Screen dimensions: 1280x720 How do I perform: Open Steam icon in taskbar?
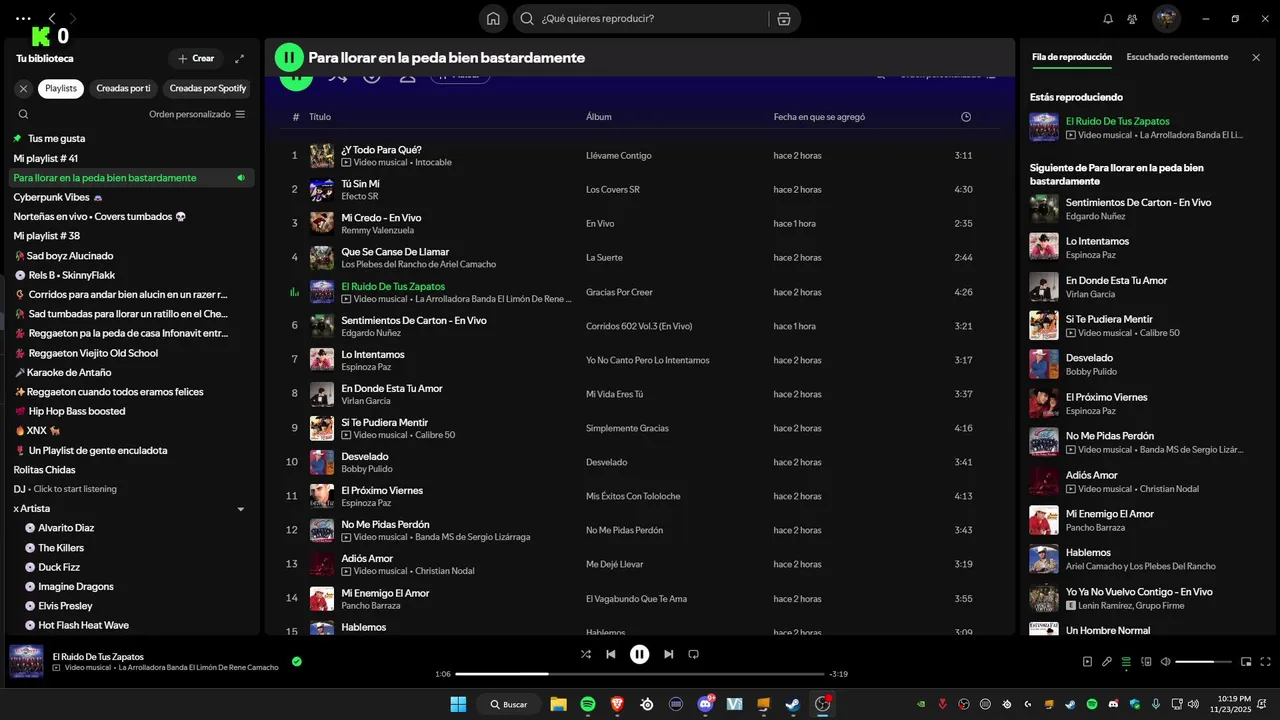pos(792,704)
